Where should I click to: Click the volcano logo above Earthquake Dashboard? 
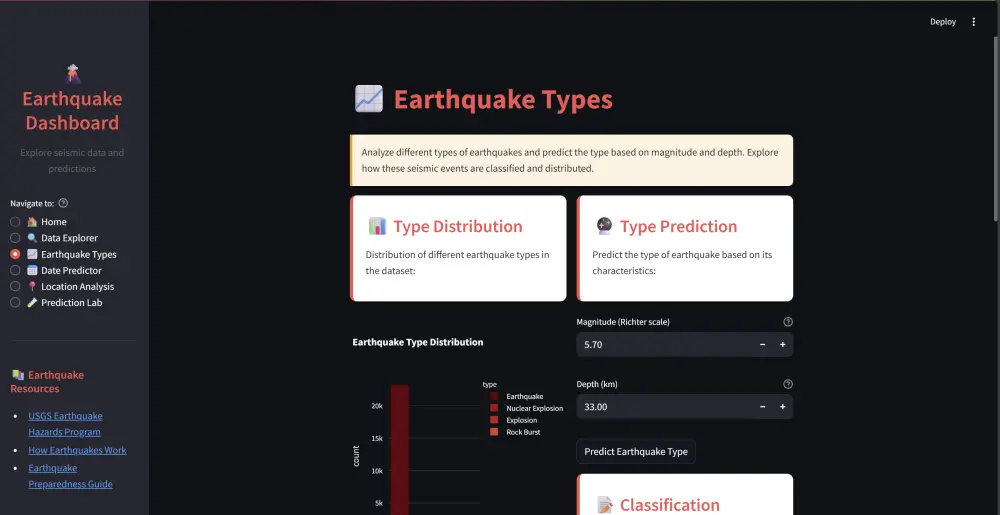(72, 73)
